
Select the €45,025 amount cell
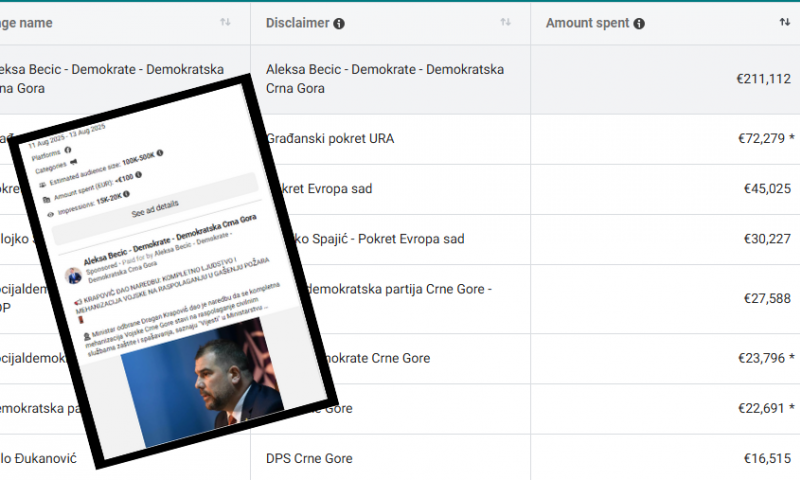(x=767, y=188)
